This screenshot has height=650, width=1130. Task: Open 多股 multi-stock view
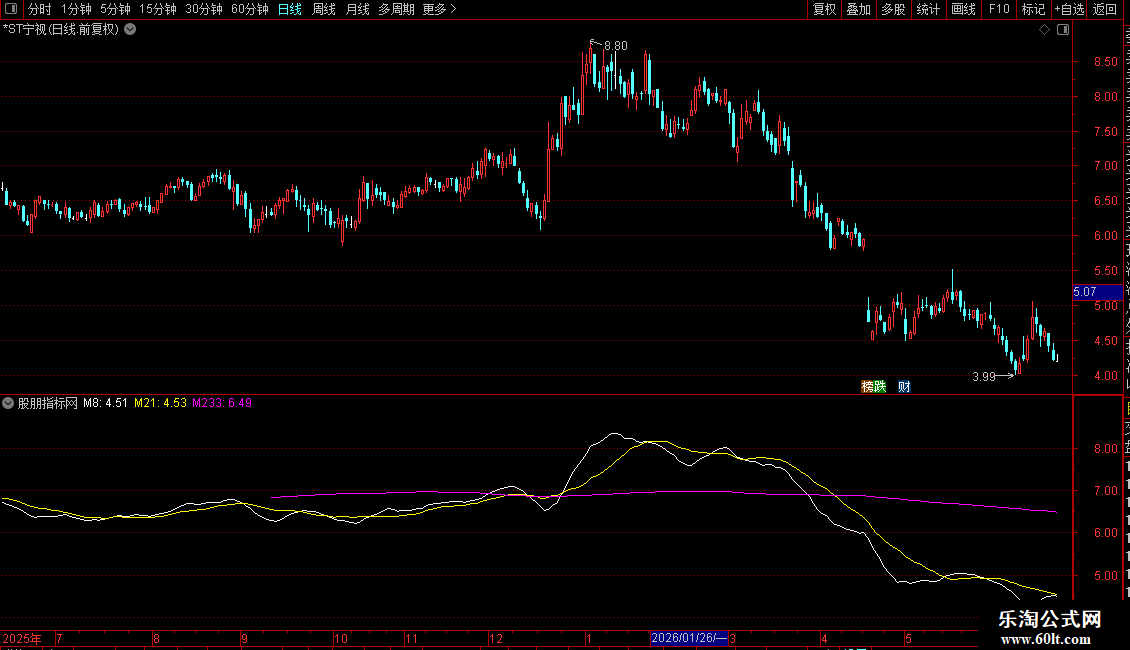tap(893, 9)
